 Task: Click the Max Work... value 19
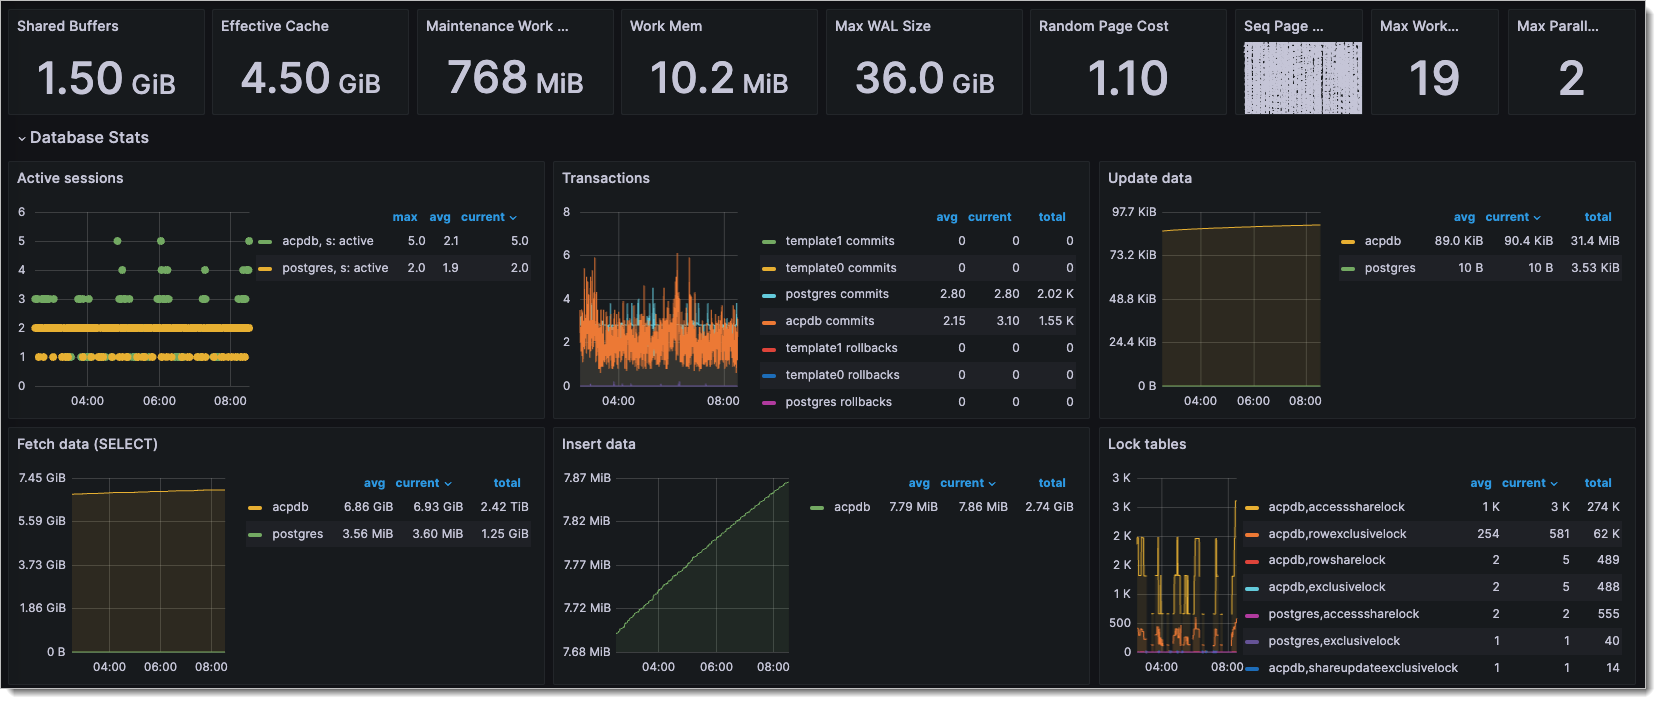(x=1434, y=78)
